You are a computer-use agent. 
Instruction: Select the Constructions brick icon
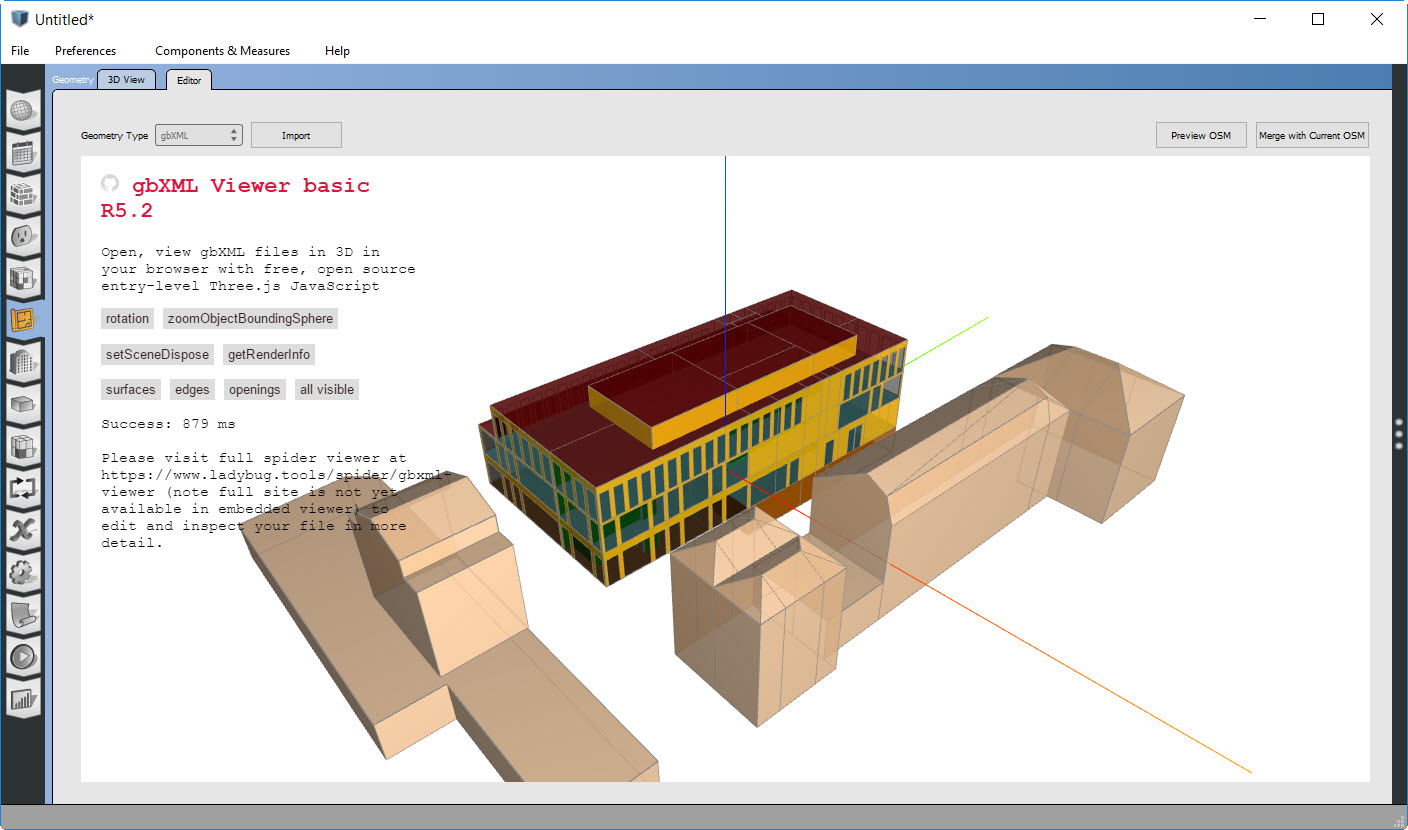23,195
